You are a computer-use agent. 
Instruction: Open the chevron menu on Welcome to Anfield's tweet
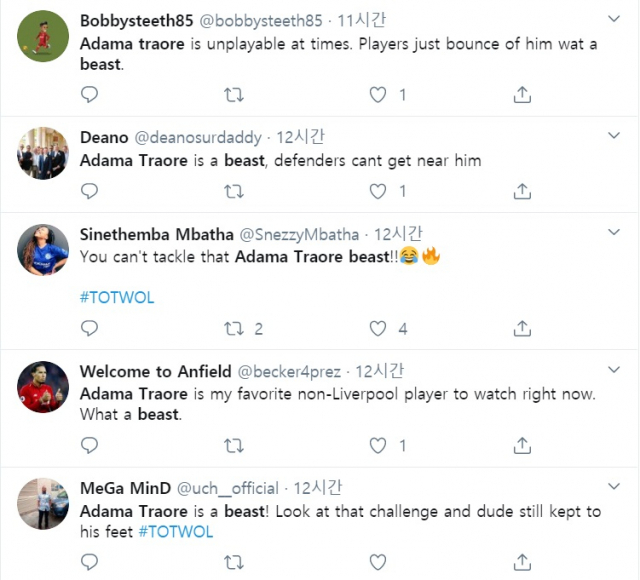coord(612,369)
